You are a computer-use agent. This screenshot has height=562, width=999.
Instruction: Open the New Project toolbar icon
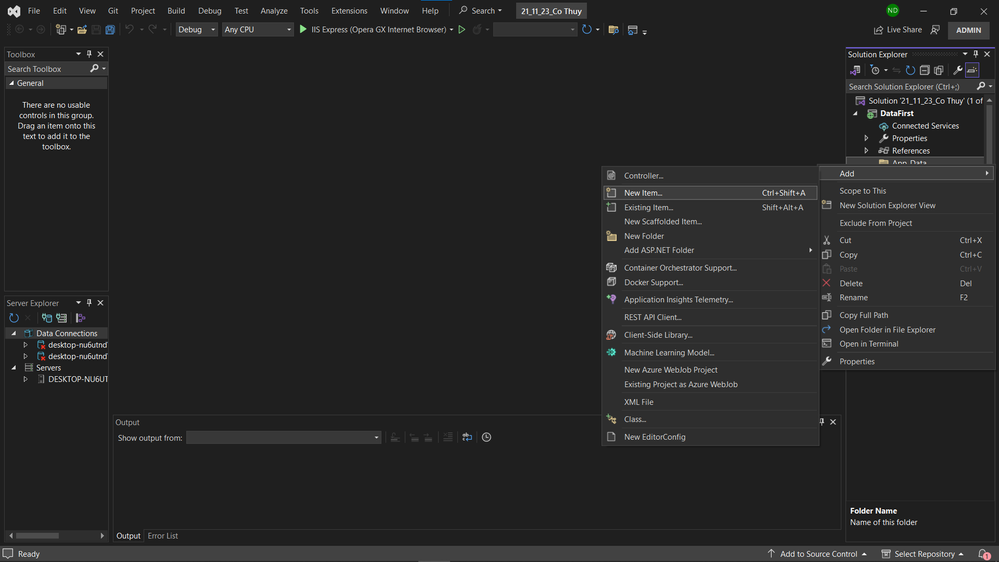click(x=61, y=29)
